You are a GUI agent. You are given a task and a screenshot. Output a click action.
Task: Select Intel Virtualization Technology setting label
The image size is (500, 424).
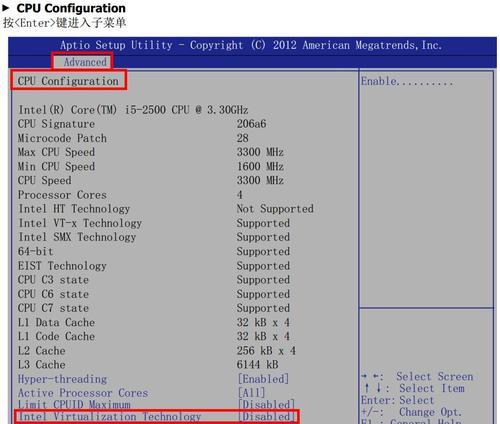pos(109,416)
